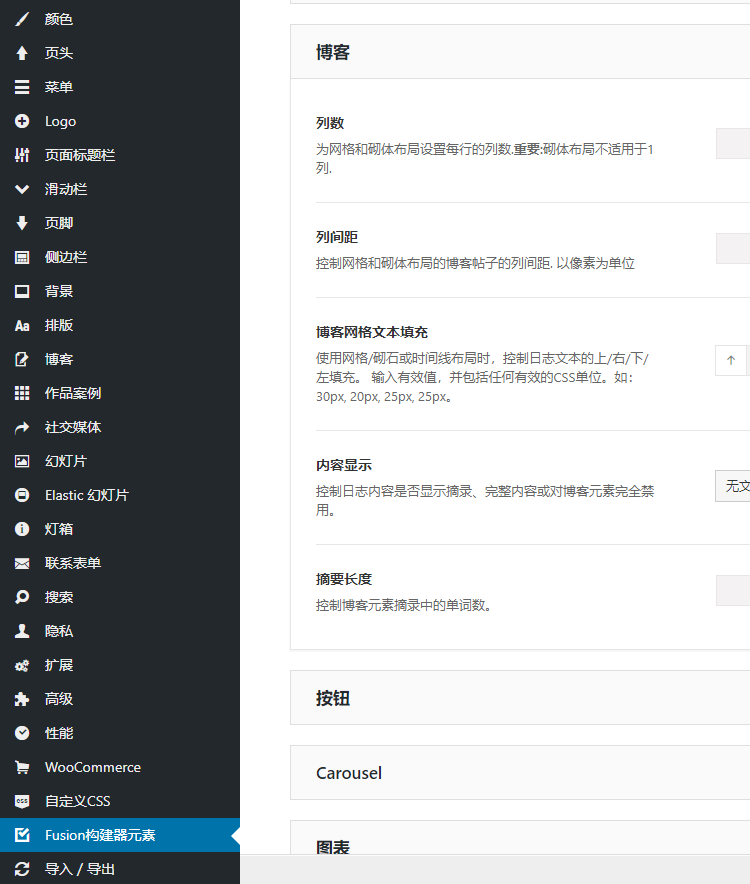
Task: Click the checkmark icon beside Fusion构建器元素
Action: pos(22,835)
